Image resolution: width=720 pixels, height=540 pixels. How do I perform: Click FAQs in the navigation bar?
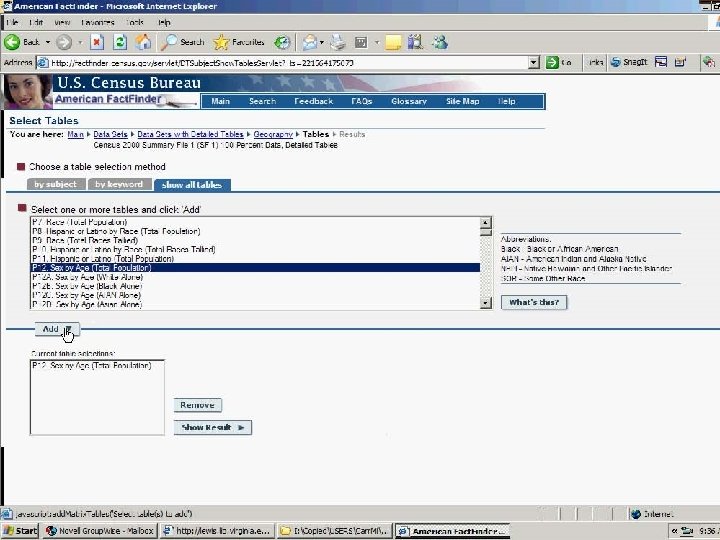click(361, 101)
